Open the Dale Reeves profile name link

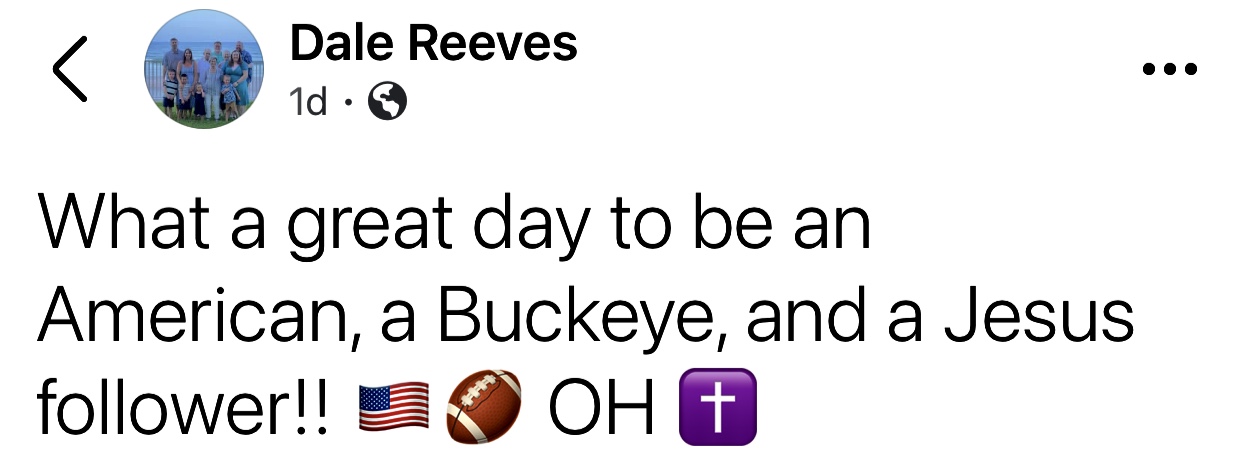tap(433, 44)
